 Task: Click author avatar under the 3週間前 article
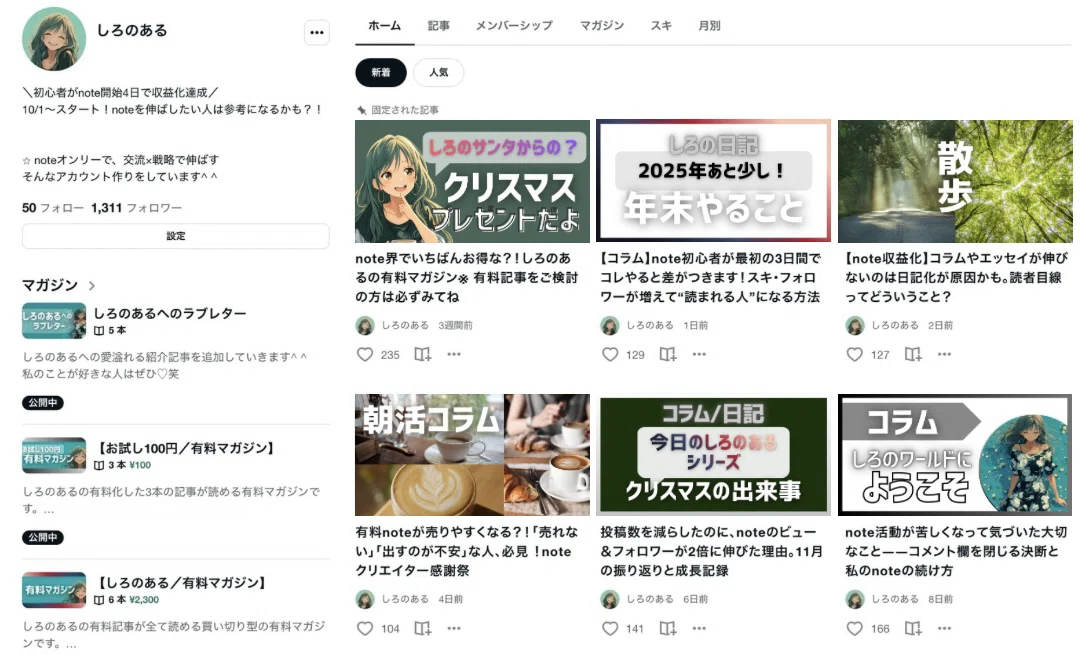coord(365,325)
